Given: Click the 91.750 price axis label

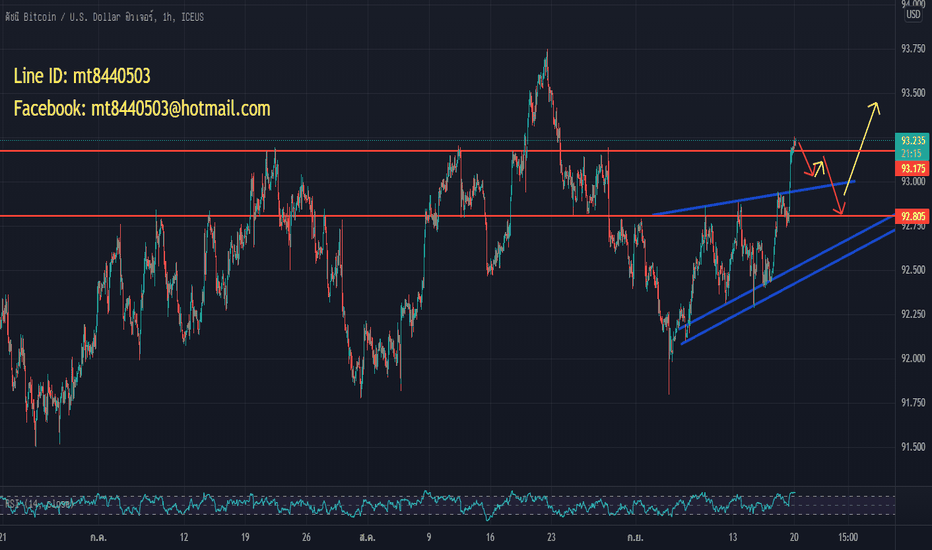Looking at the screenshot, I should [913, 403].
